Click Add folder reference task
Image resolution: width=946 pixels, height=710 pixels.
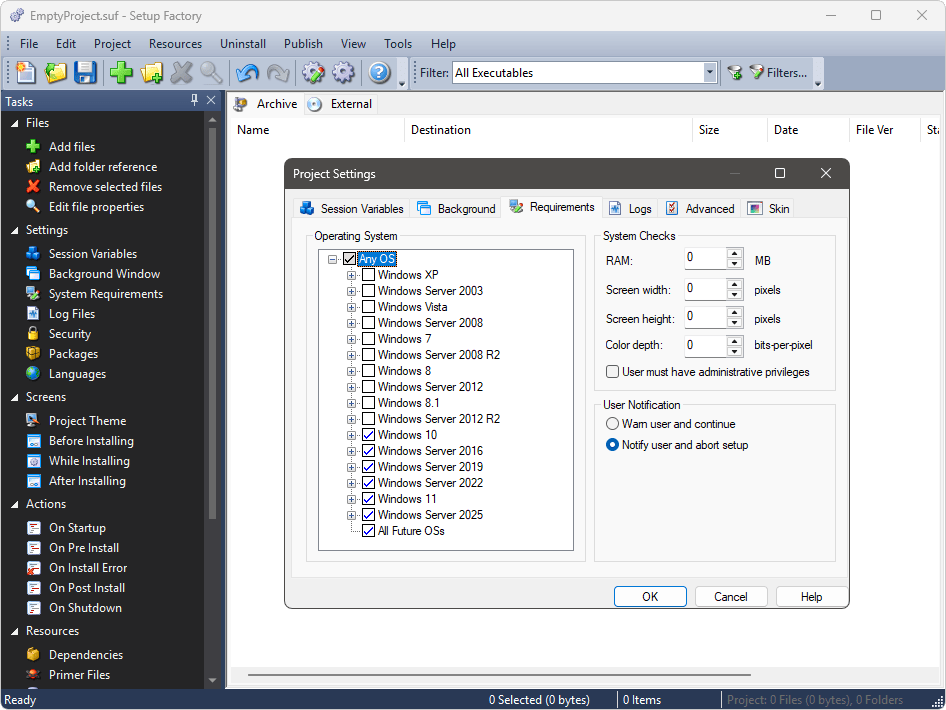pos(103,166)
